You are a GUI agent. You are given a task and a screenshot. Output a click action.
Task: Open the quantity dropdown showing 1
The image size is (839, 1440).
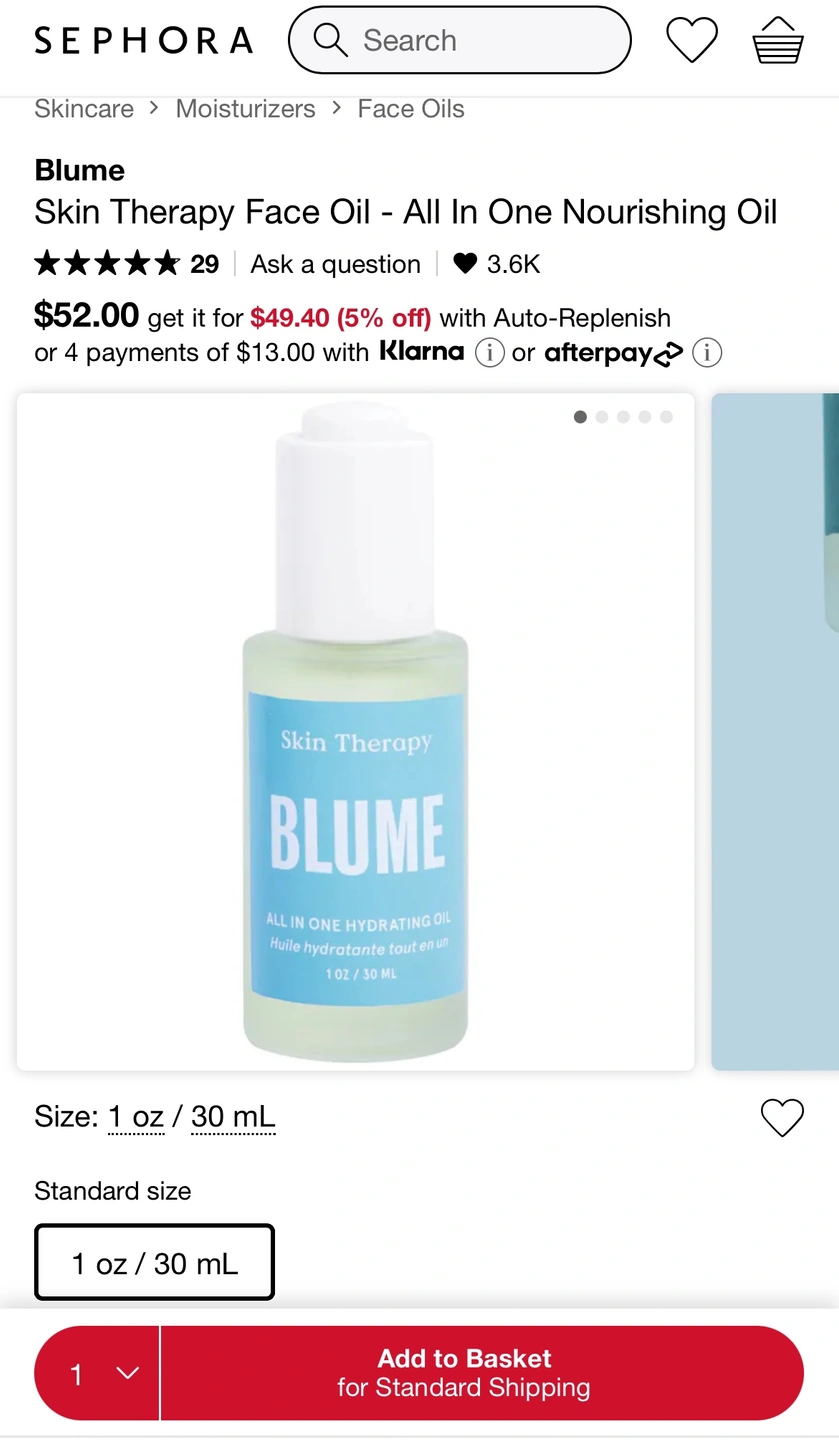97,1373
